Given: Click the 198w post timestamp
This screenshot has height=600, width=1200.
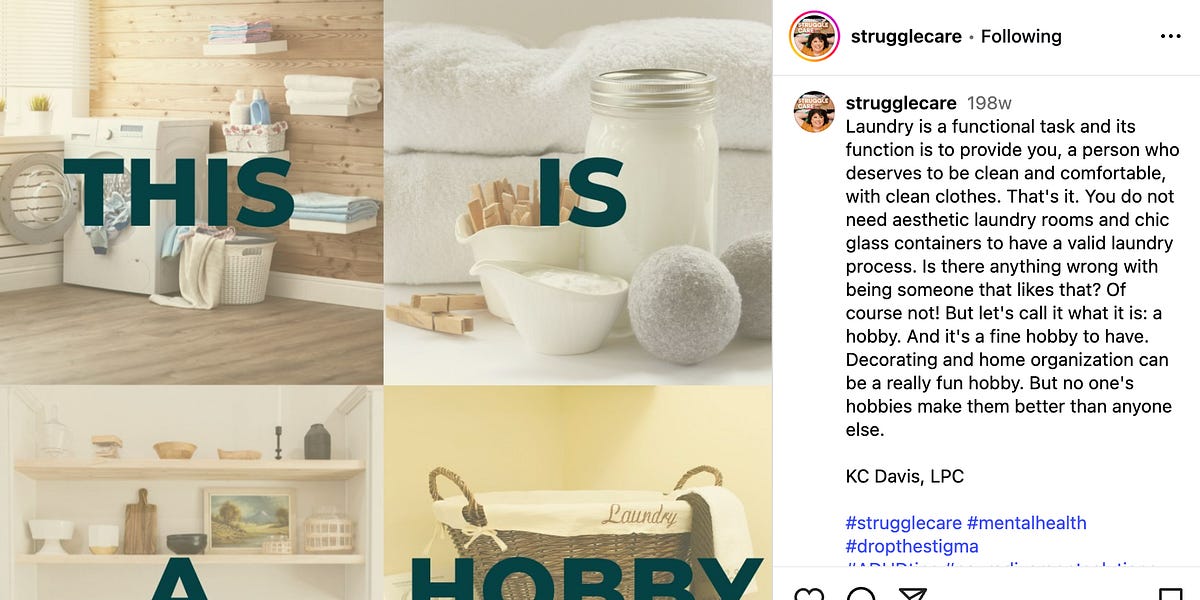Looking at the screenshot, I should pyautogui.click(x=989, y=103).
